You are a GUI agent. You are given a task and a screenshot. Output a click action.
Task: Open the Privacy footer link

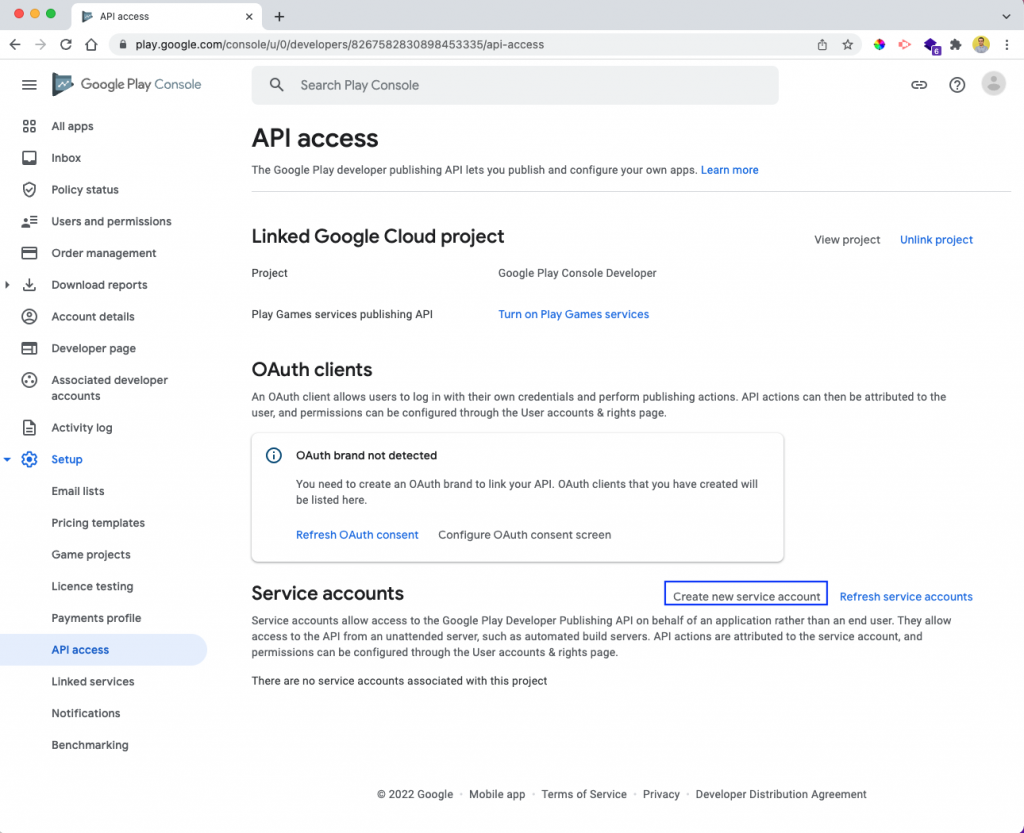point(661,794)
